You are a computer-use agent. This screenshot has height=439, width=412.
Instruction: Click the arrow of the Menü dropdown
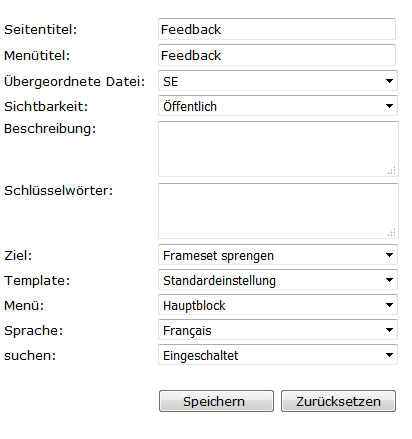click(389, 305)
